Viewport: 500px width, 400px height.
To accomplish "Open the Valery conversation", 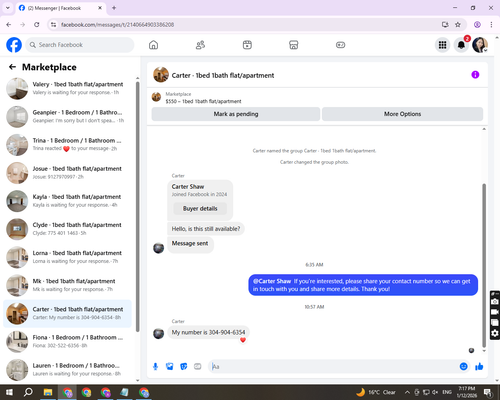I will click(x=68, y=88).
